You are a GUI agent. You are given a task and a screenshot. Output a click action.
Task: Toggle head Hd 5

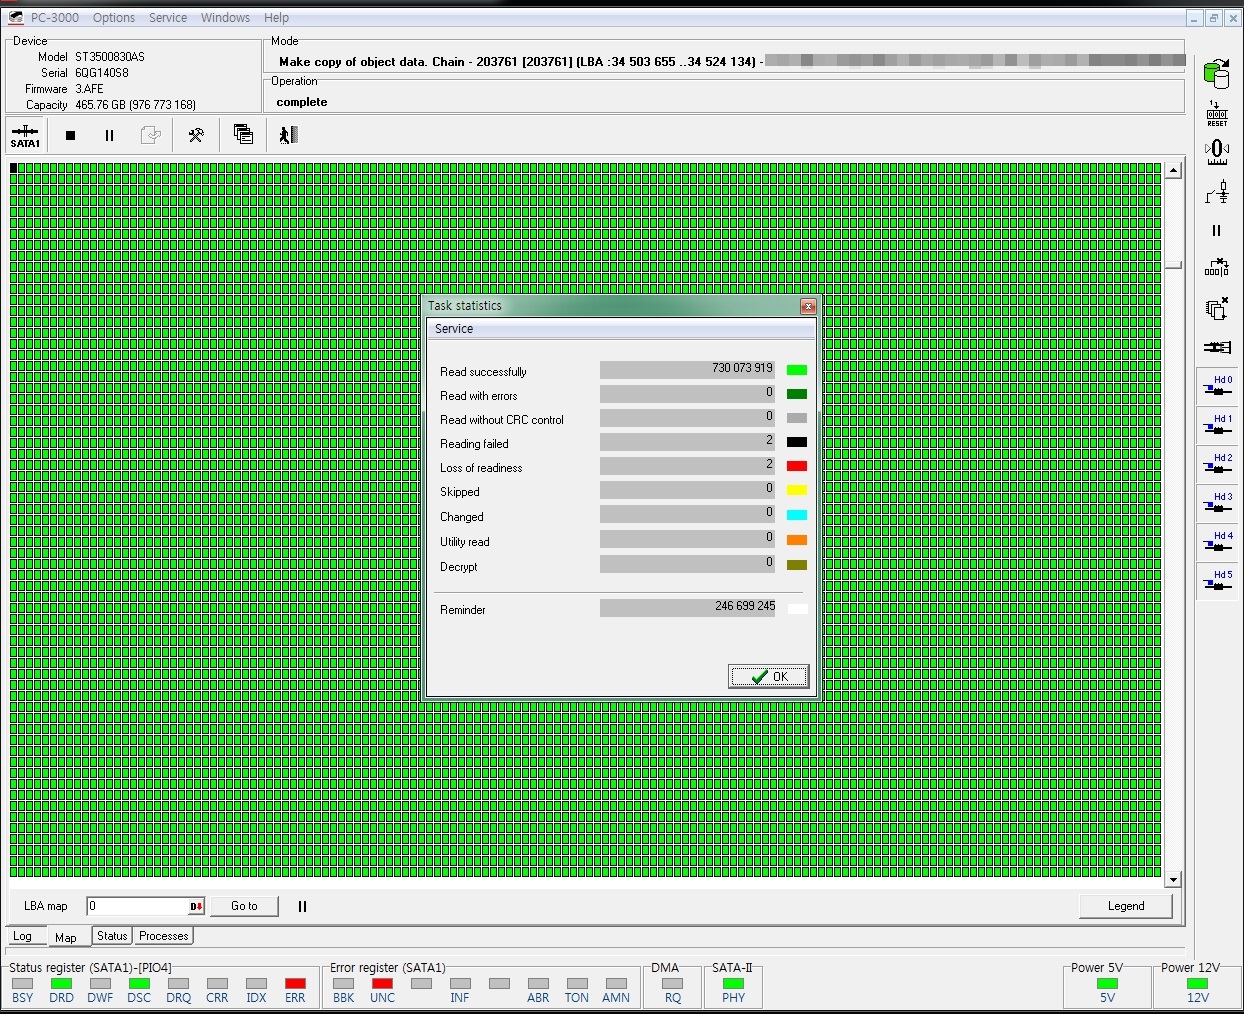[x=1217, y=582]
